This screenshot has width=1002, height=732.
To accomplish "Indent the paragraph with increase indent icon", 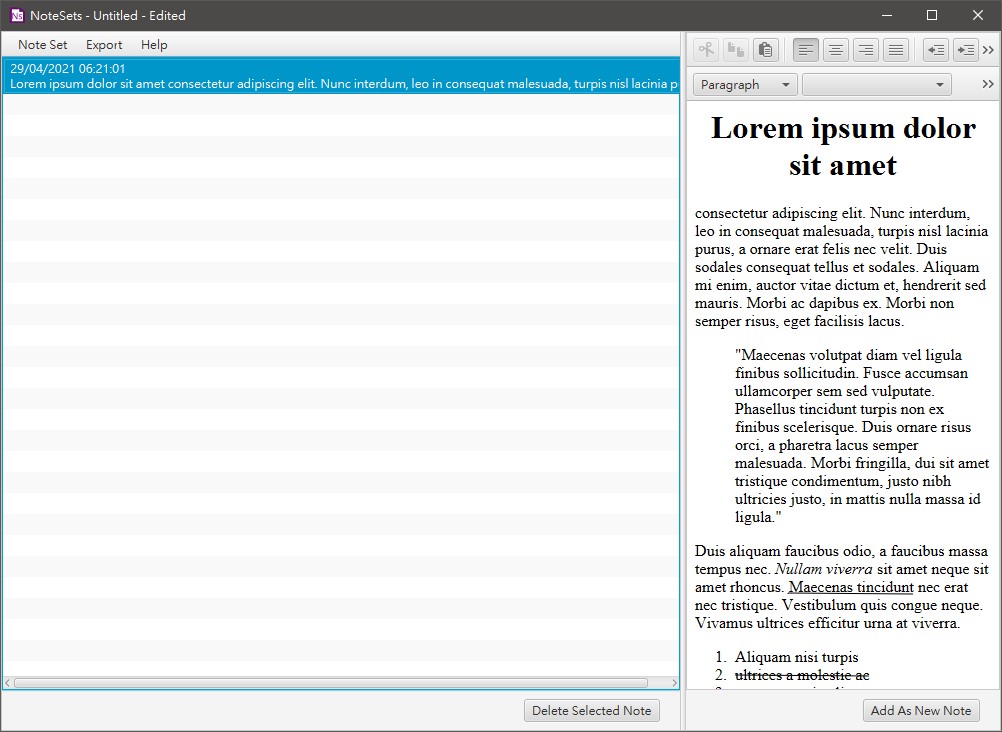I will pos(965,50).
